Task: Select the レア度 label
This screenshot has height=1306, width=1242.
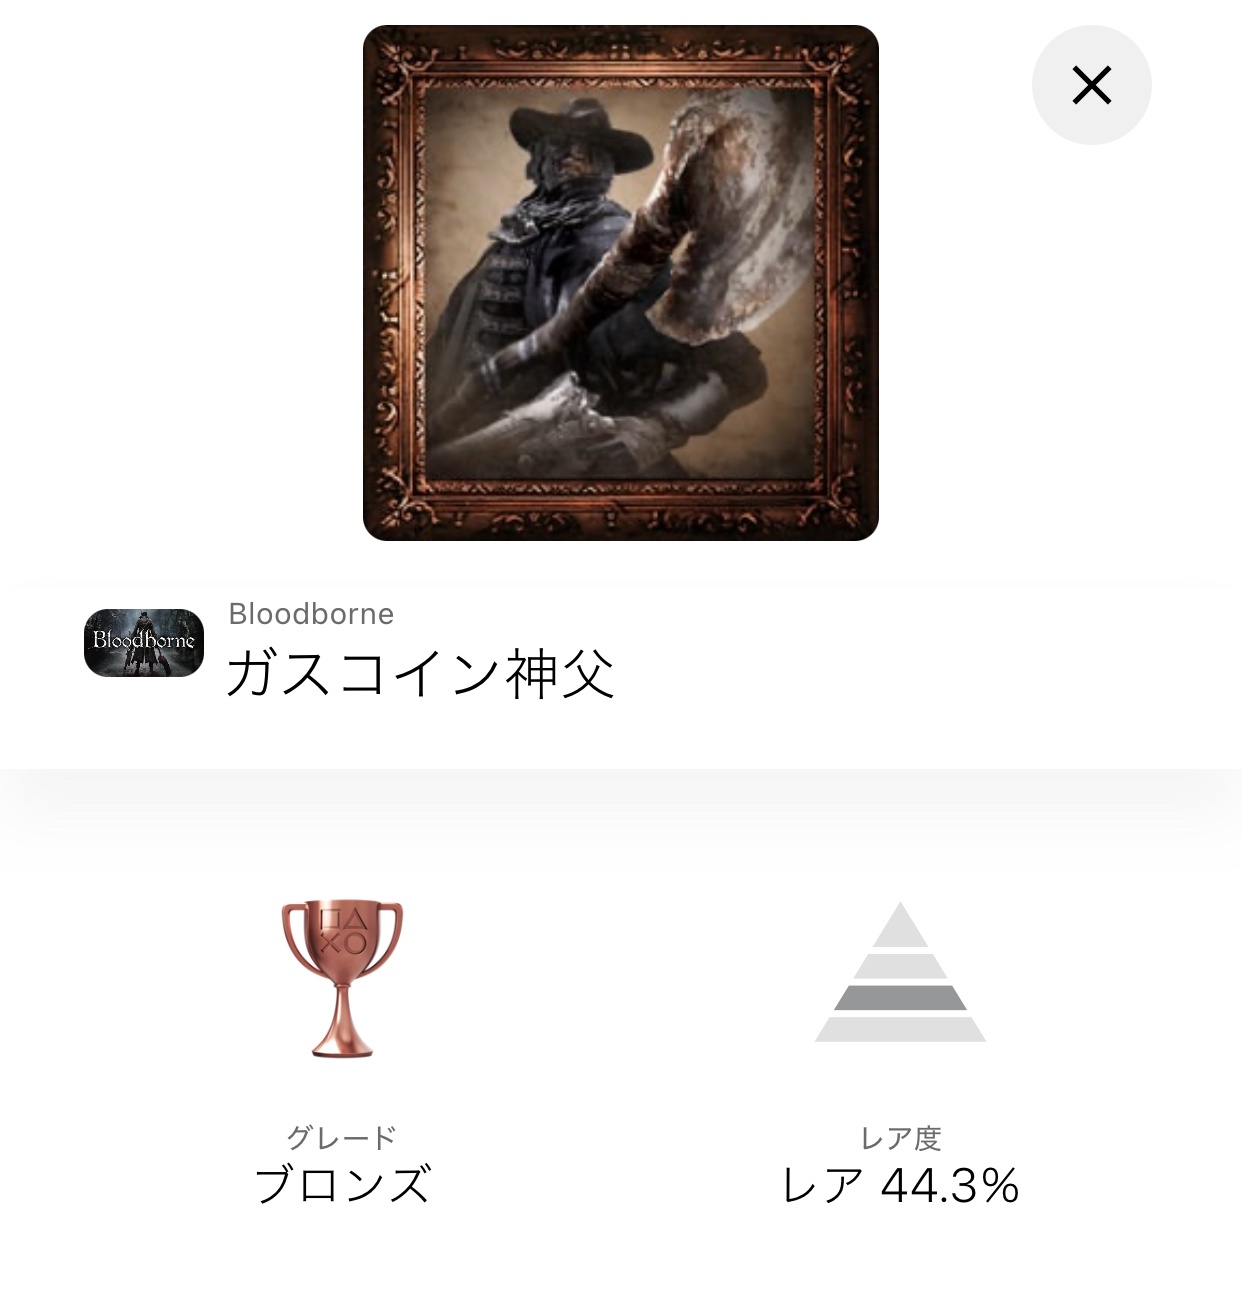Action: (900, 1138)
